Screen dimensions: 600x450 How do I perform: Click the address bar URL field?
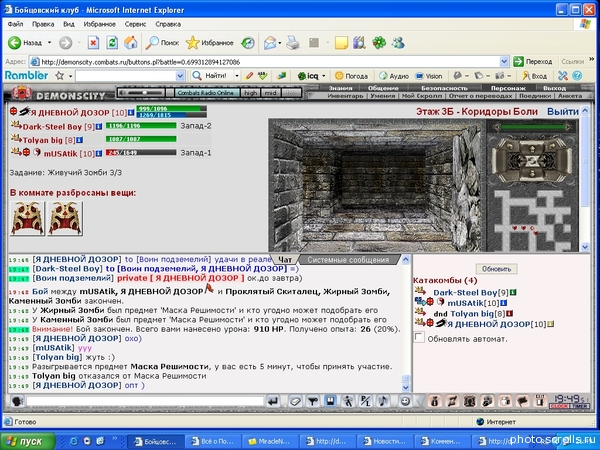tap(264, 61)
